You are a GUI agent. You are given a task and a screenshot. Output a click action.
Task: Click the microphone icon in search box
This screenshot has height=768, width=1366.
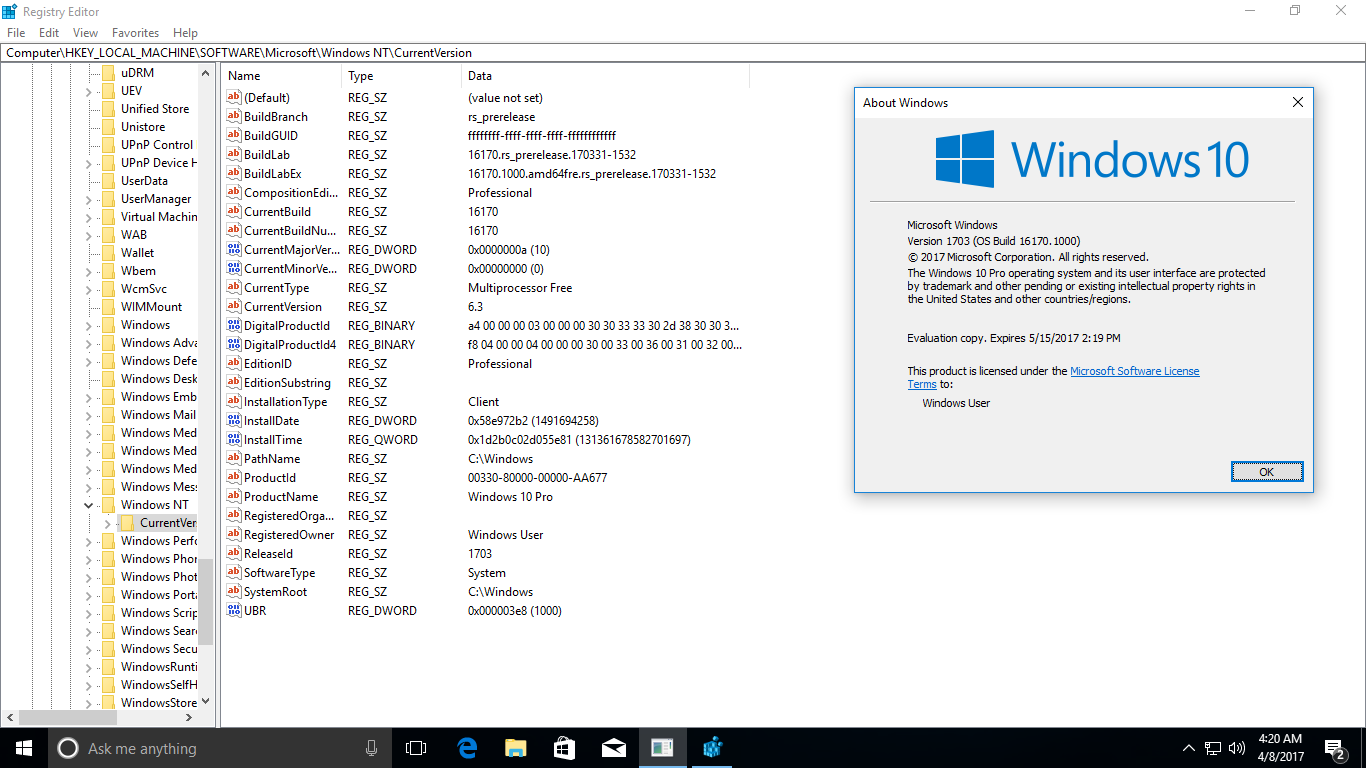[371, 748]
